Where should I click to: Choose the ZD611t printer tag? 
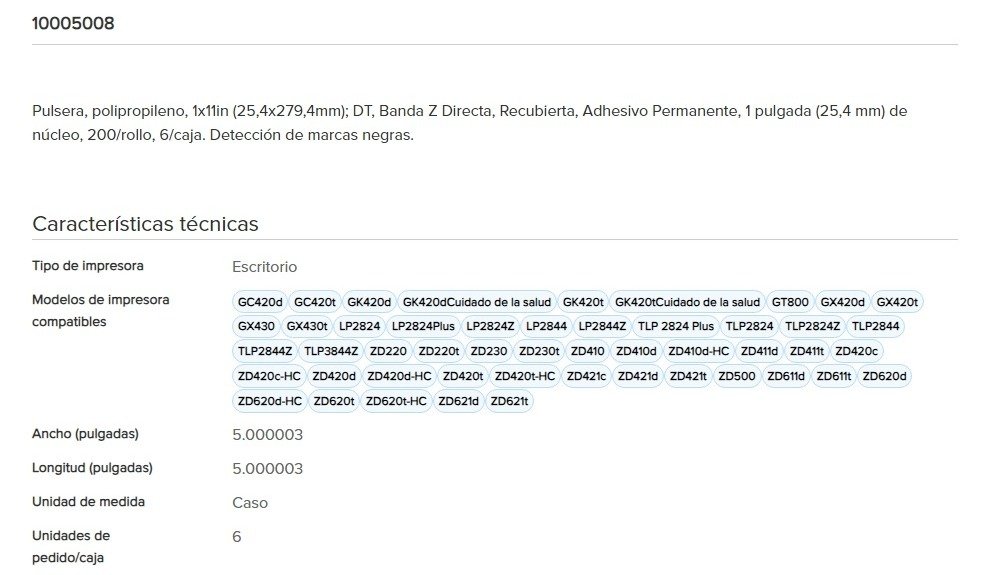(x=833, y=376)
